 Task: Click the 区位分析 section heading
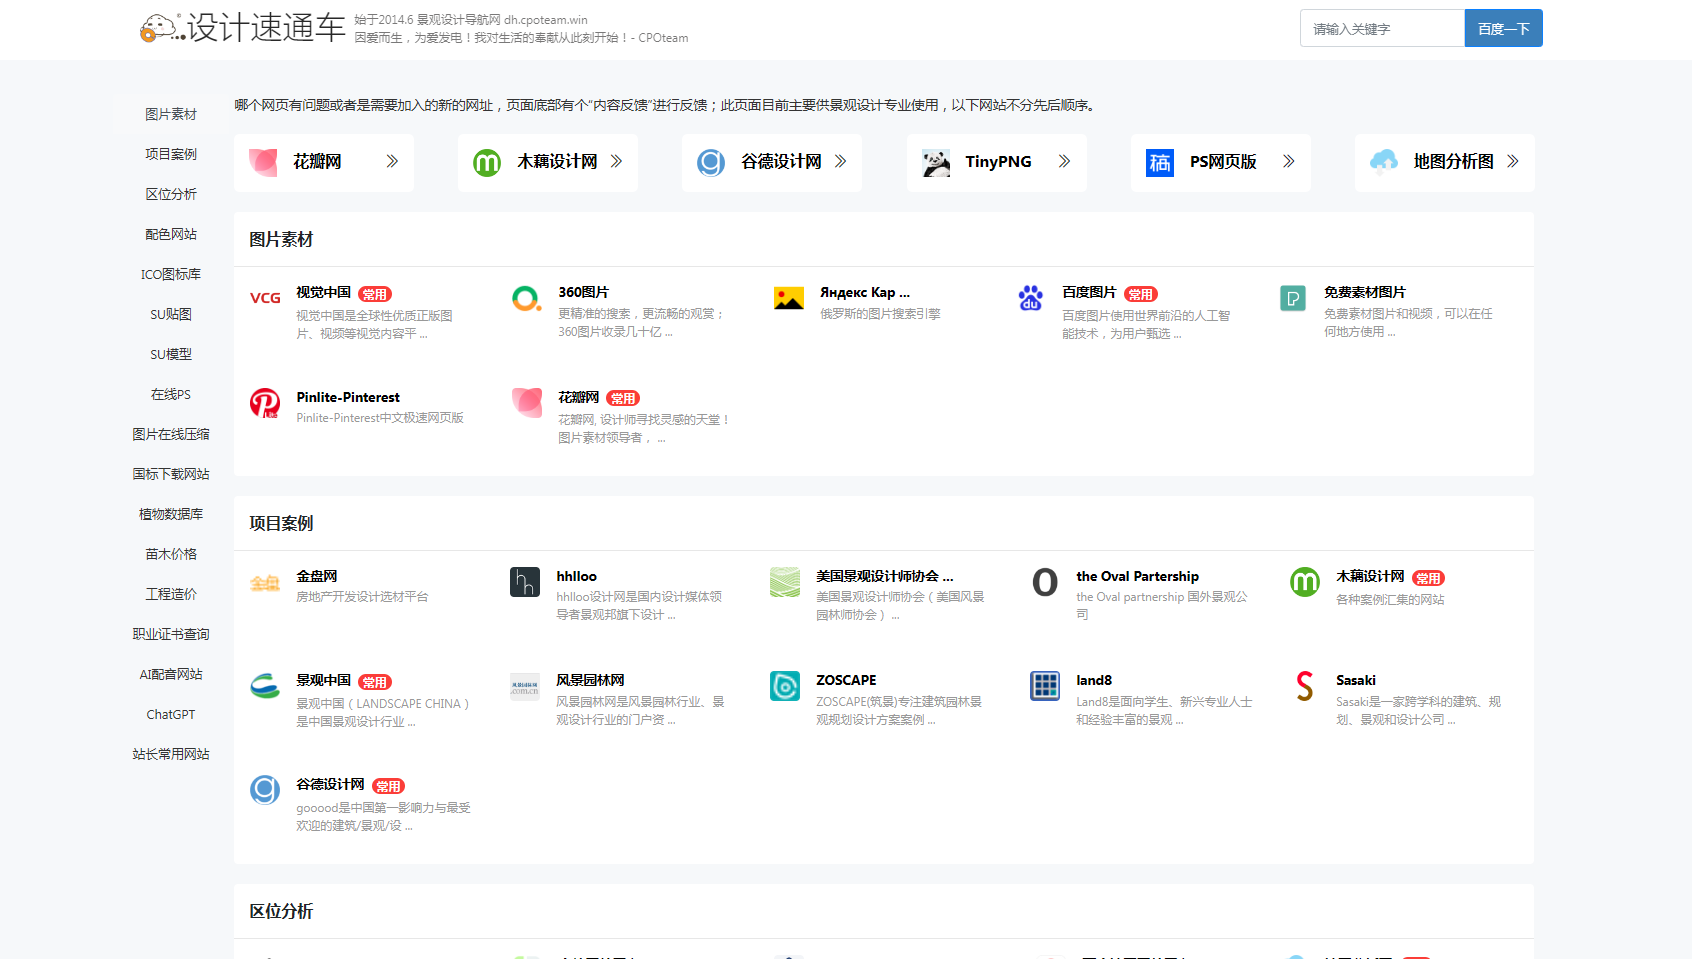[281, 911]
